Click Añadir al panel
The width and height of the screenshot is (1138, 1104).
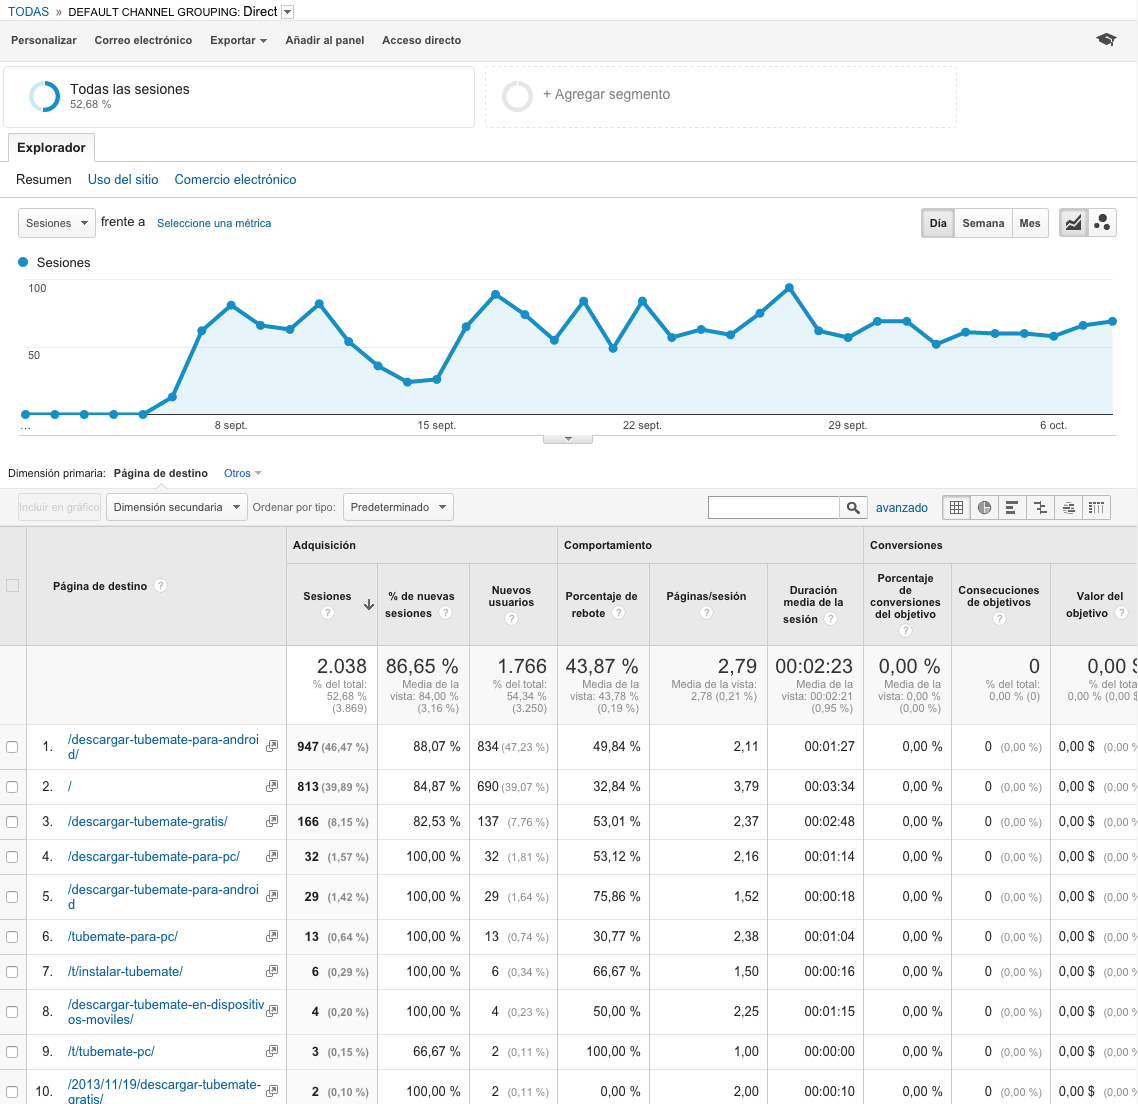[324, 40]
